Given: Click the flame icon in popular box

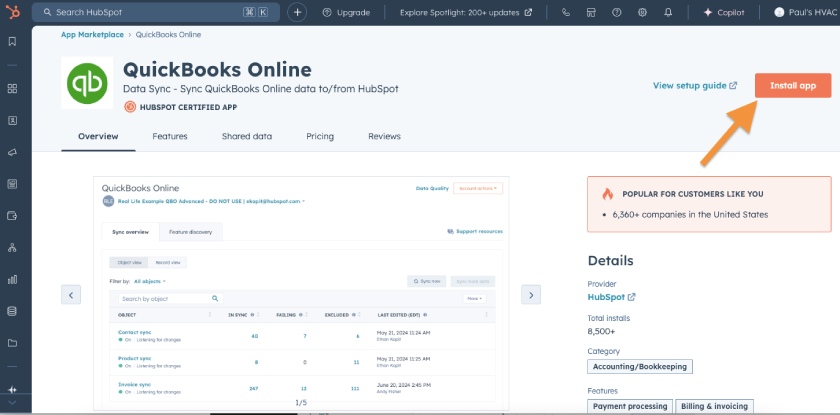Looking at the screenshot, I should pos(608,194).
